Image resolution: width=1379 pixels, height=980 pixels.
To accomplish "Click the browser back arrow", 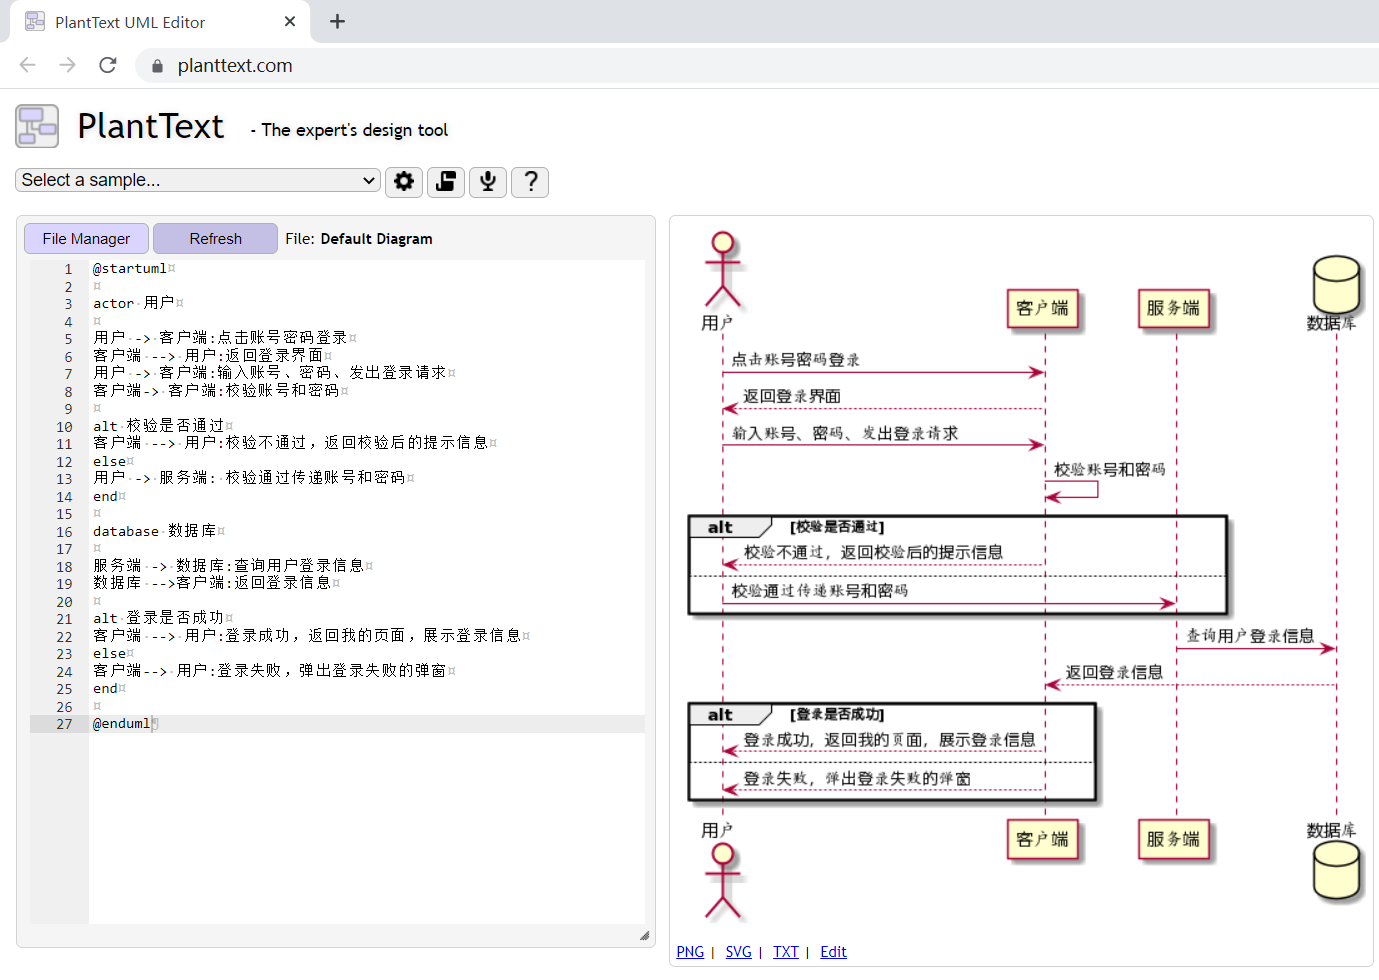I will coord(27,65).
